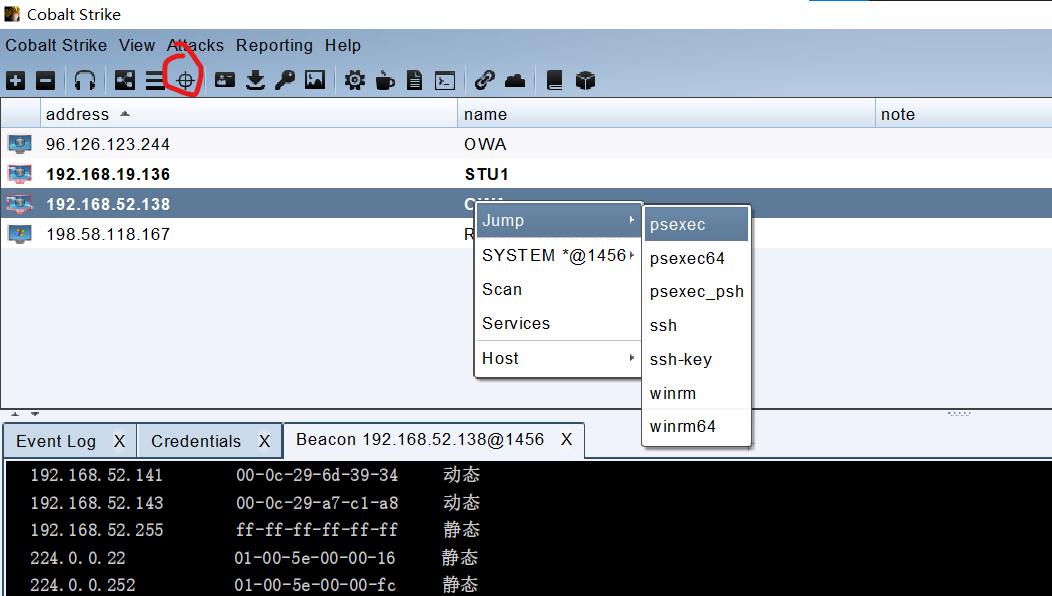Click the coffee cup Java applet icon

[x=385, y=81]
